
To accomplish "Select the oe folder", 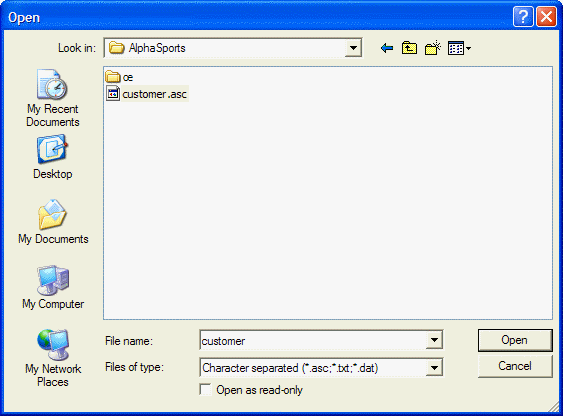I will click(120, 77).
